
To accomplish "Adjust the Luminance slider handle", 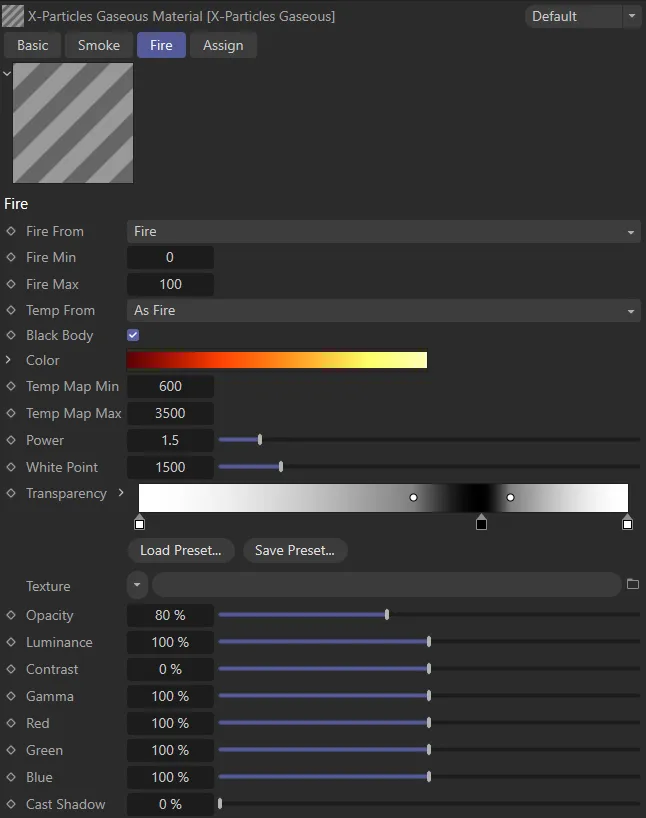I will (x=428, y=642).
